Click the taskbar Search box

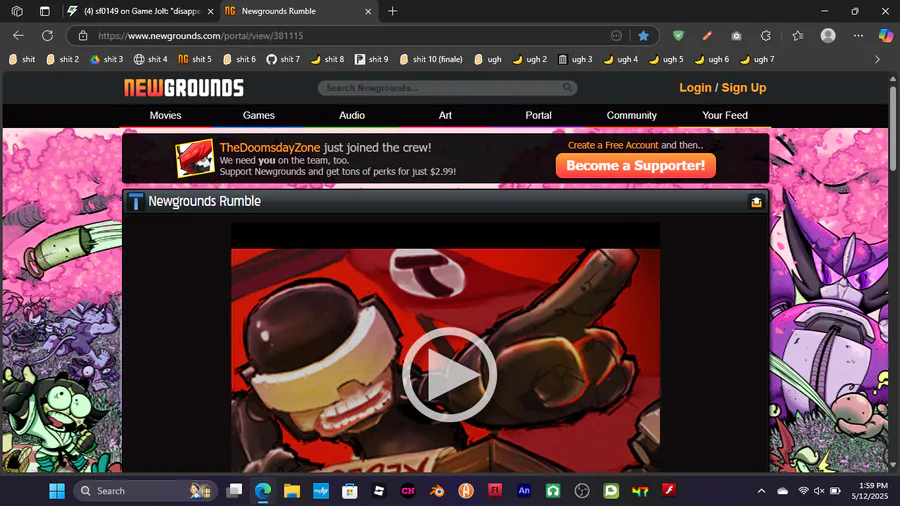145,491
